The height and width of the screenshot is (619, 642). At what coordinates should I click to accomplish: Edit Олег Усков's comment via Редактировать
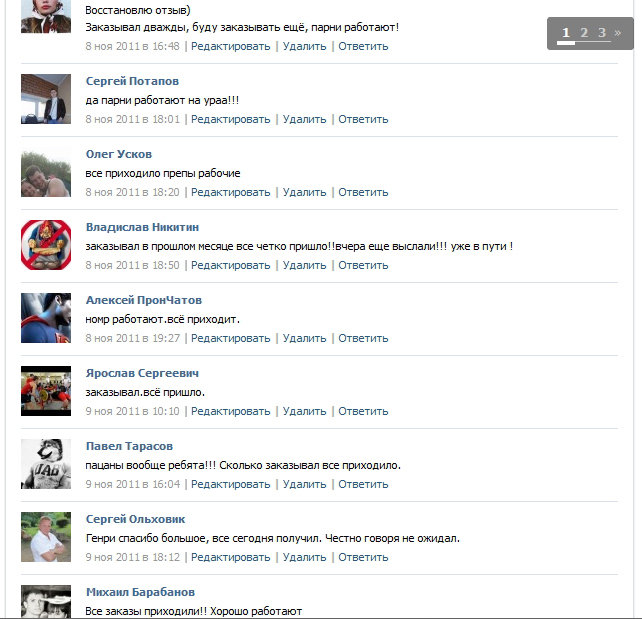(x=231, y=192)
